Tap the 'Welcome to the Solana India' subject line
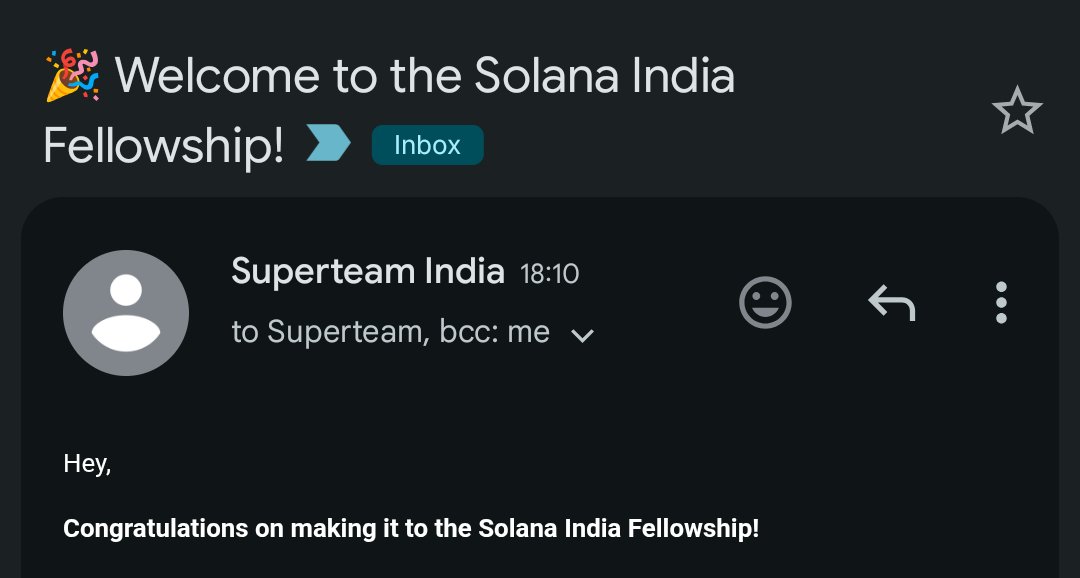Screen dimensions: 1080x578 pyautogui.click(x=425, y=76)
